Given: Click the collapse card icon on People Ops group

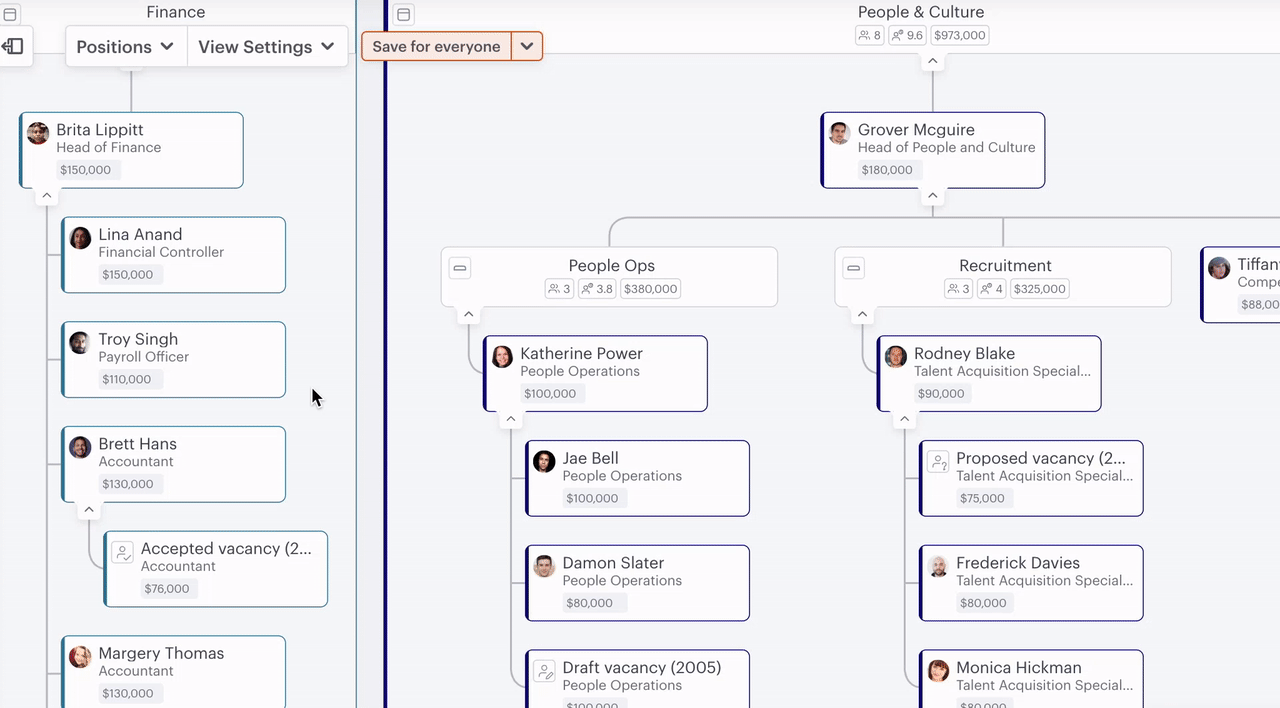Looking at the screenshot, I should pos(459,267).
